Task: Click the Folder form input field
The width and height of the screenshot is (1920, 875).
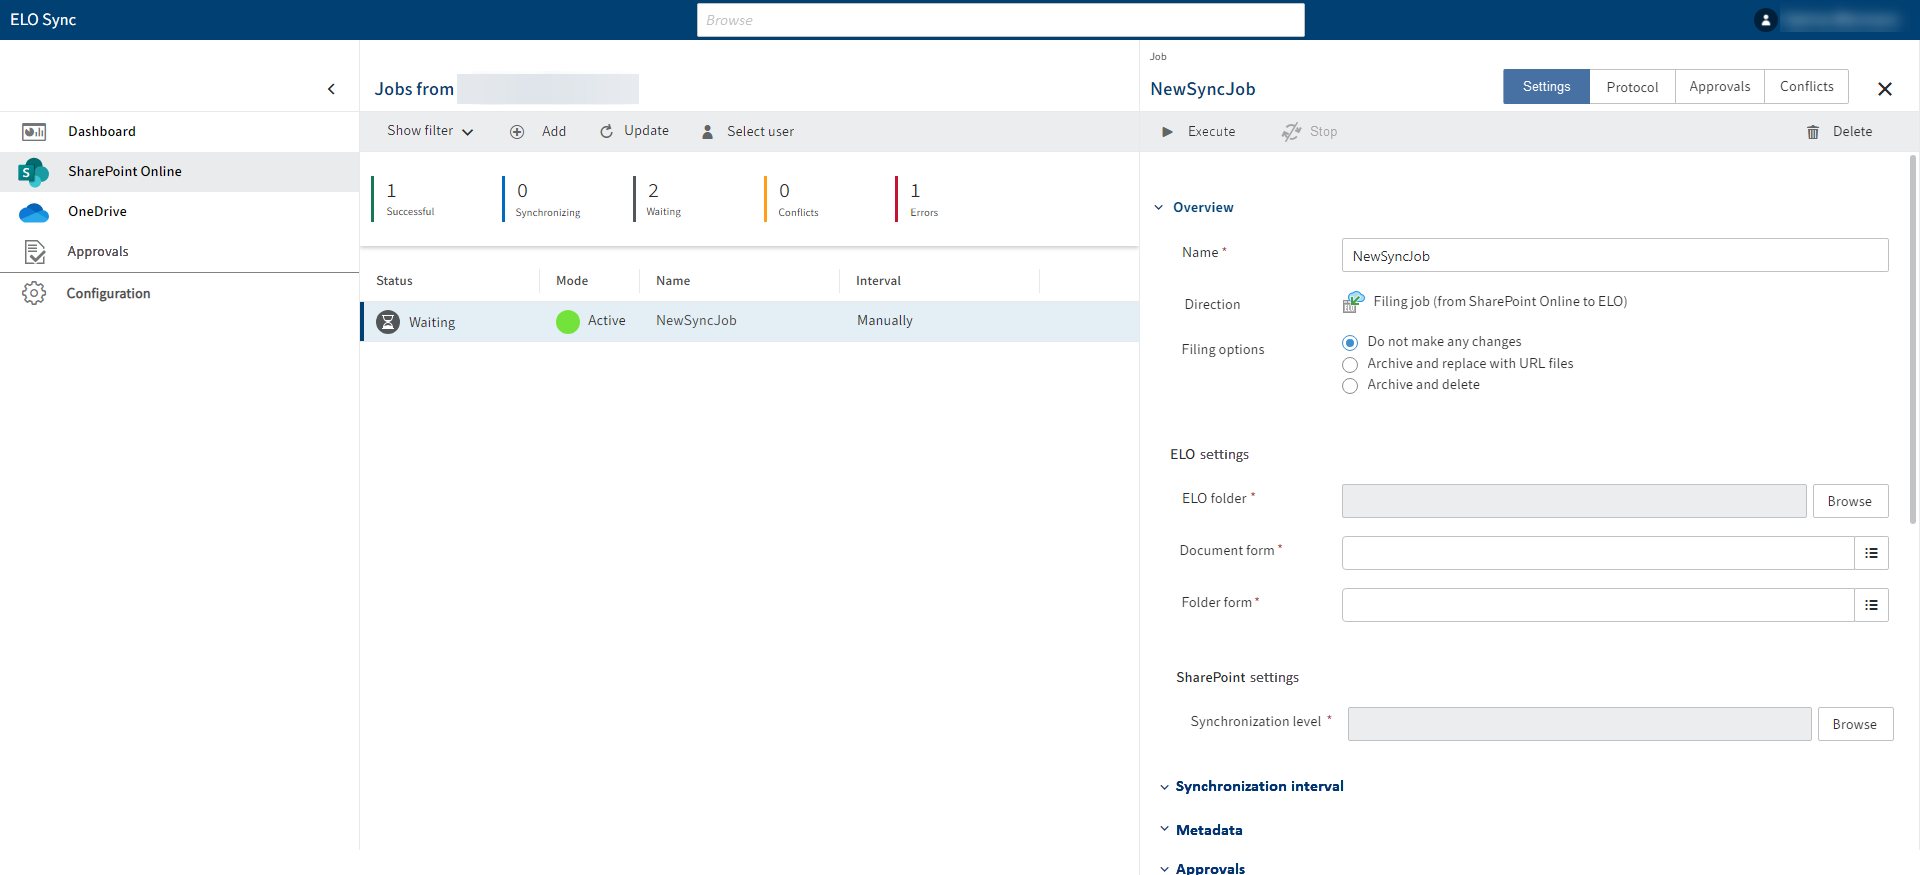Action: (1598, 605)
